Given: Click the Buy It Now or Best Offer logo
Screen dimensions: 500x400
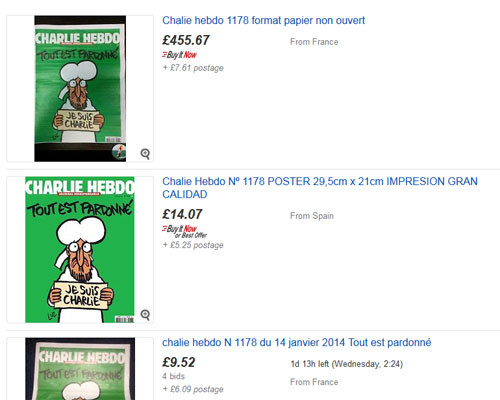Looking at the screenshot, I should point(185,232).
